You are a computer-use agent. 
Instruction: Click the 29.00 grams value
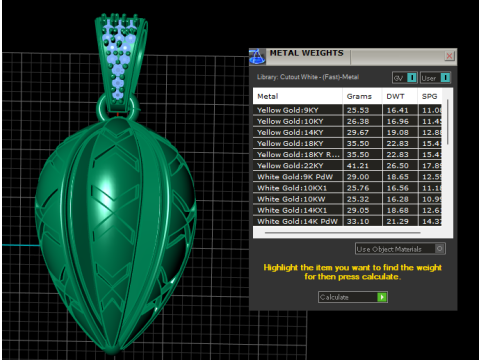click(x=358, y=177)
